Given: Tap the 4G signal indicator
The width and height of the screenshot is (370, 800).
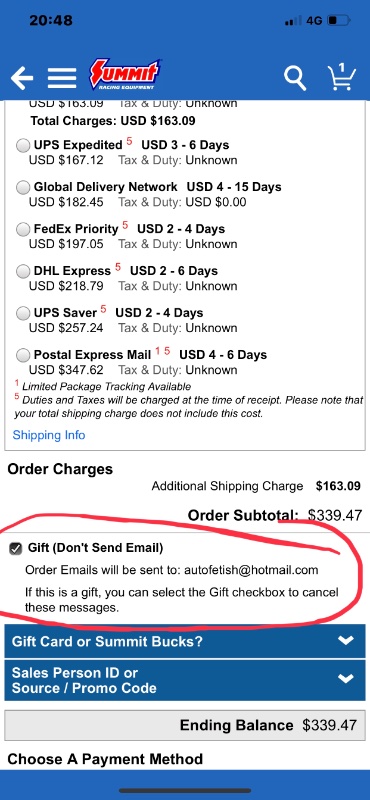Looking at the screenshot, I should pos(314,21).
